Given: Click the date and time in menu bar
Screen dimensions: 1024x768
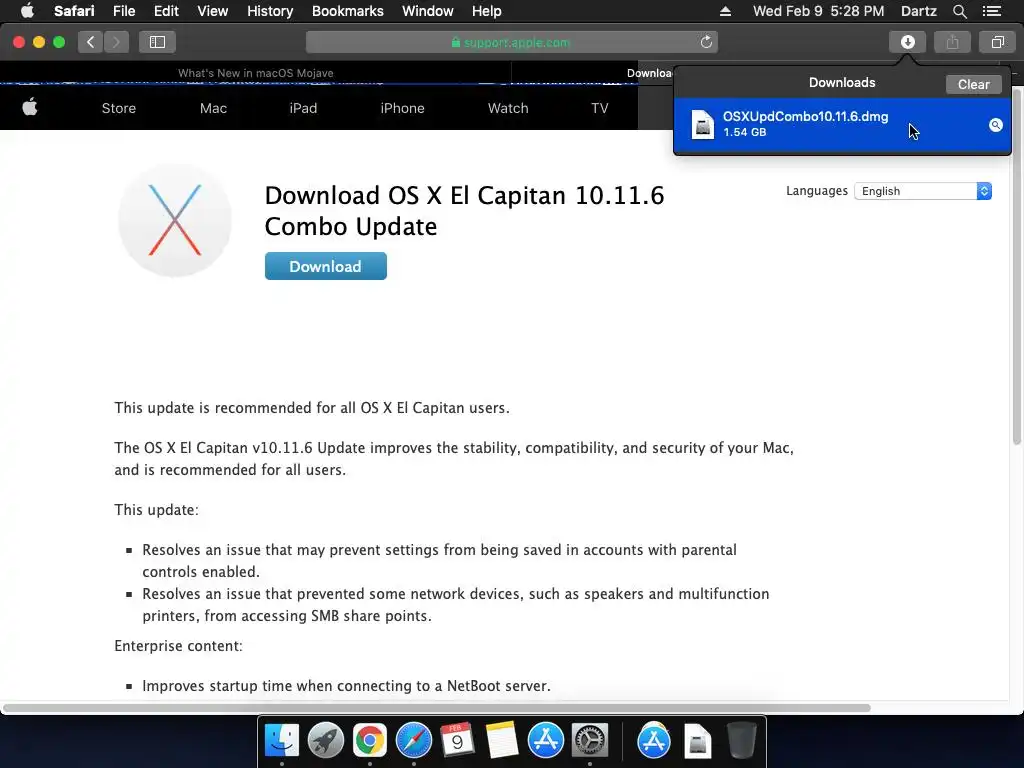Looking at the screenshot, I should tap(818, 11).
